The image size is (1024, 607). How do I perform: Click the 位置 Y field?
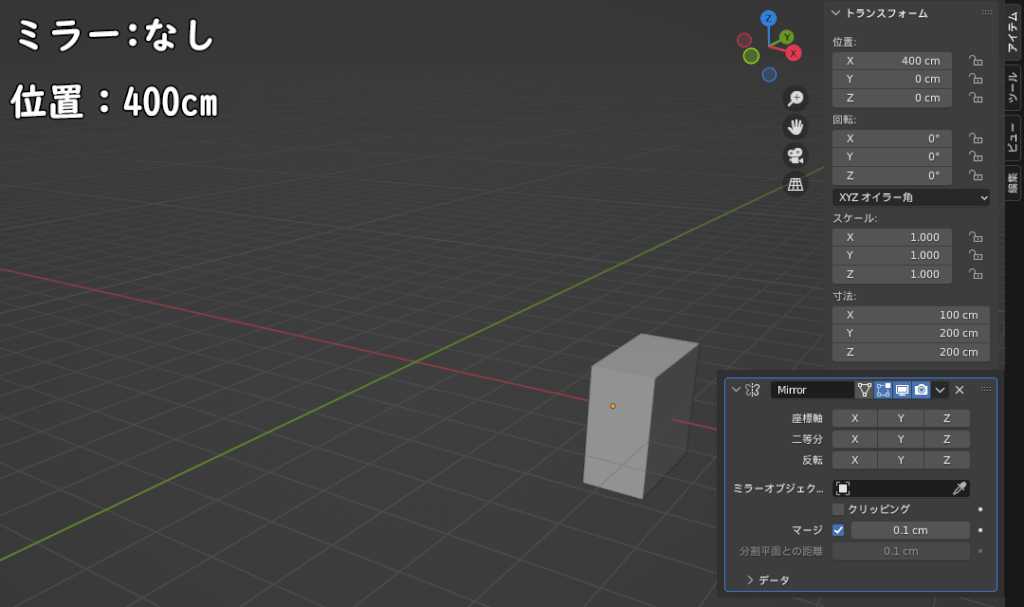point(892,79)
